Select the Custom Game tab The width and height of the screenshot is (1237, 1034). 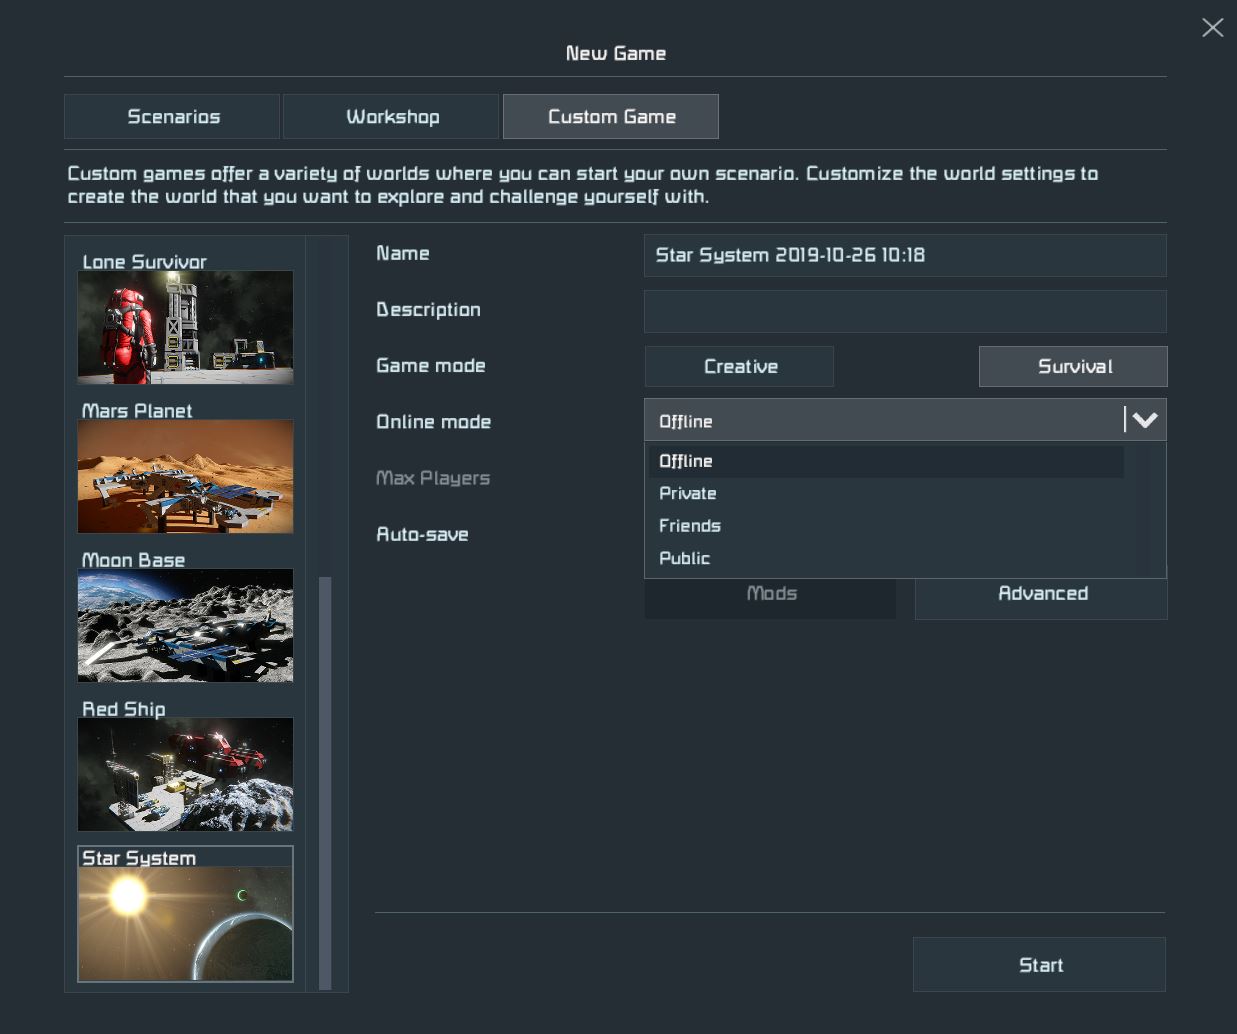611,116
